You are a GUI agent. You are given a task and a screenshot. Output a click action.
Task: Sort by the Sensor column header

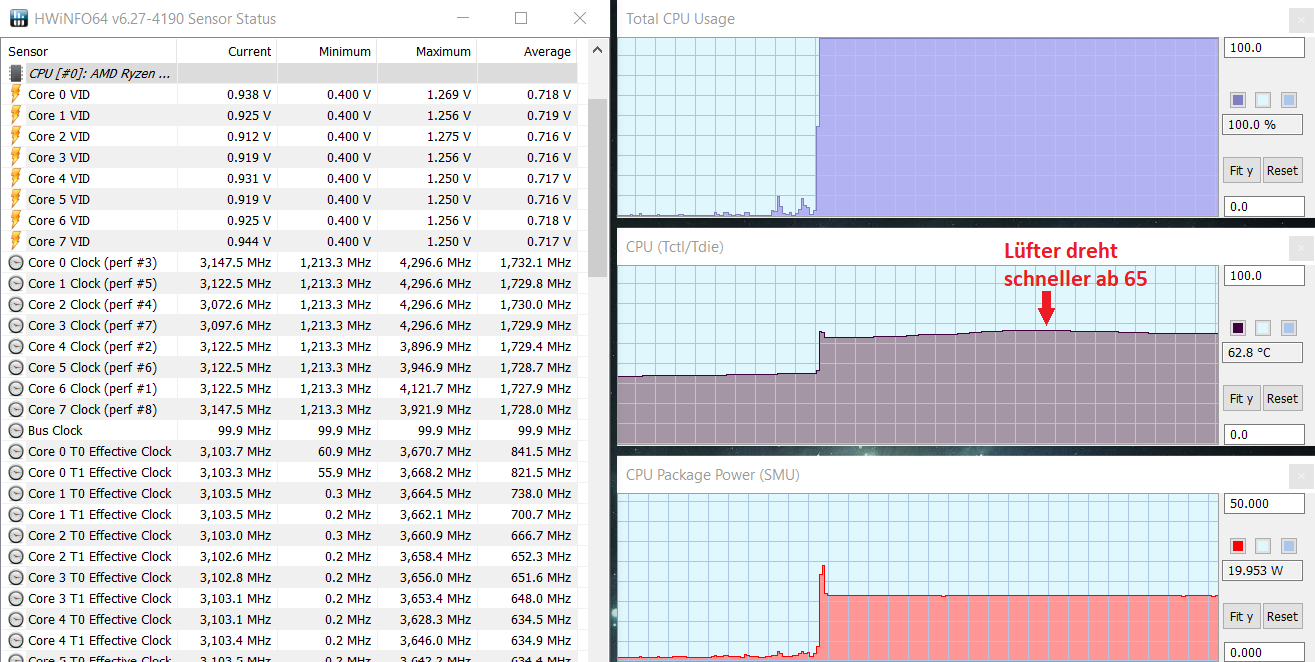[x=90, y=51]
